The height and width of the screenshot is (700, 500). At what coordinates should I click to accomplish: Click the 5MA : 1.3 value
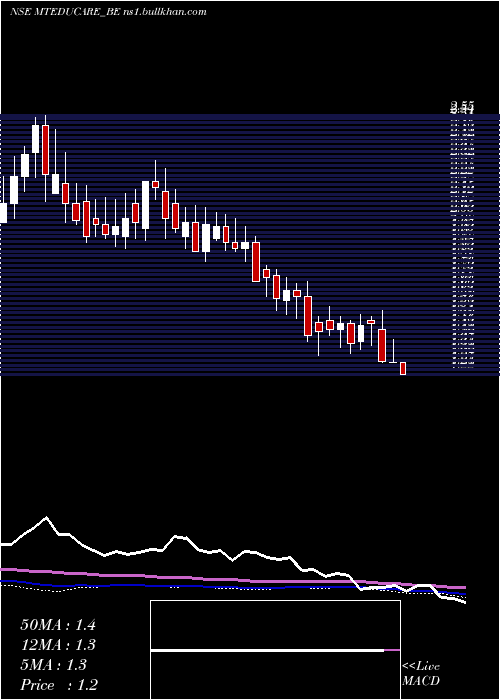coord(53,665)
